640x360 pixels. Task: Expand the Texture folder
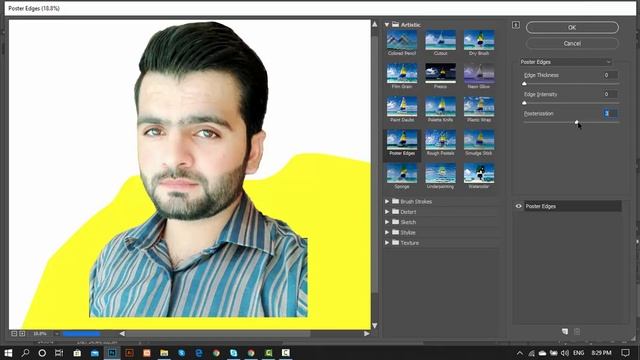387,243
